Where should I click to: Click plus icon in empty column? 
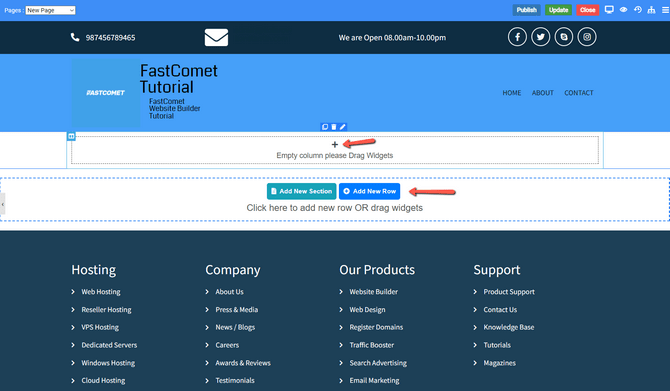tap(335, 145)
